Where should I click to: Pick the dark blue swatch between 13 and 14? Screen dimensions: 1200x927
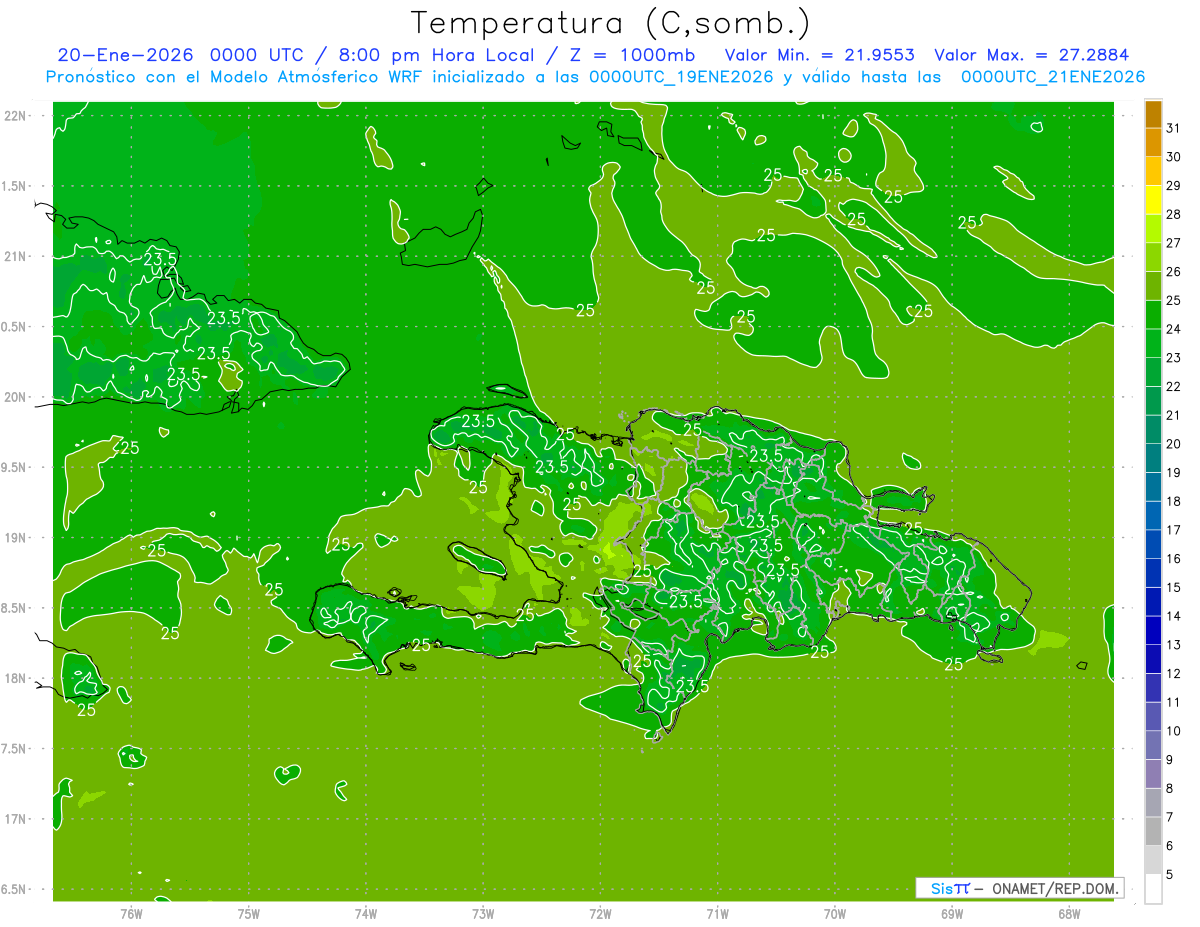pyautogui.click(x=1154, y=630)
